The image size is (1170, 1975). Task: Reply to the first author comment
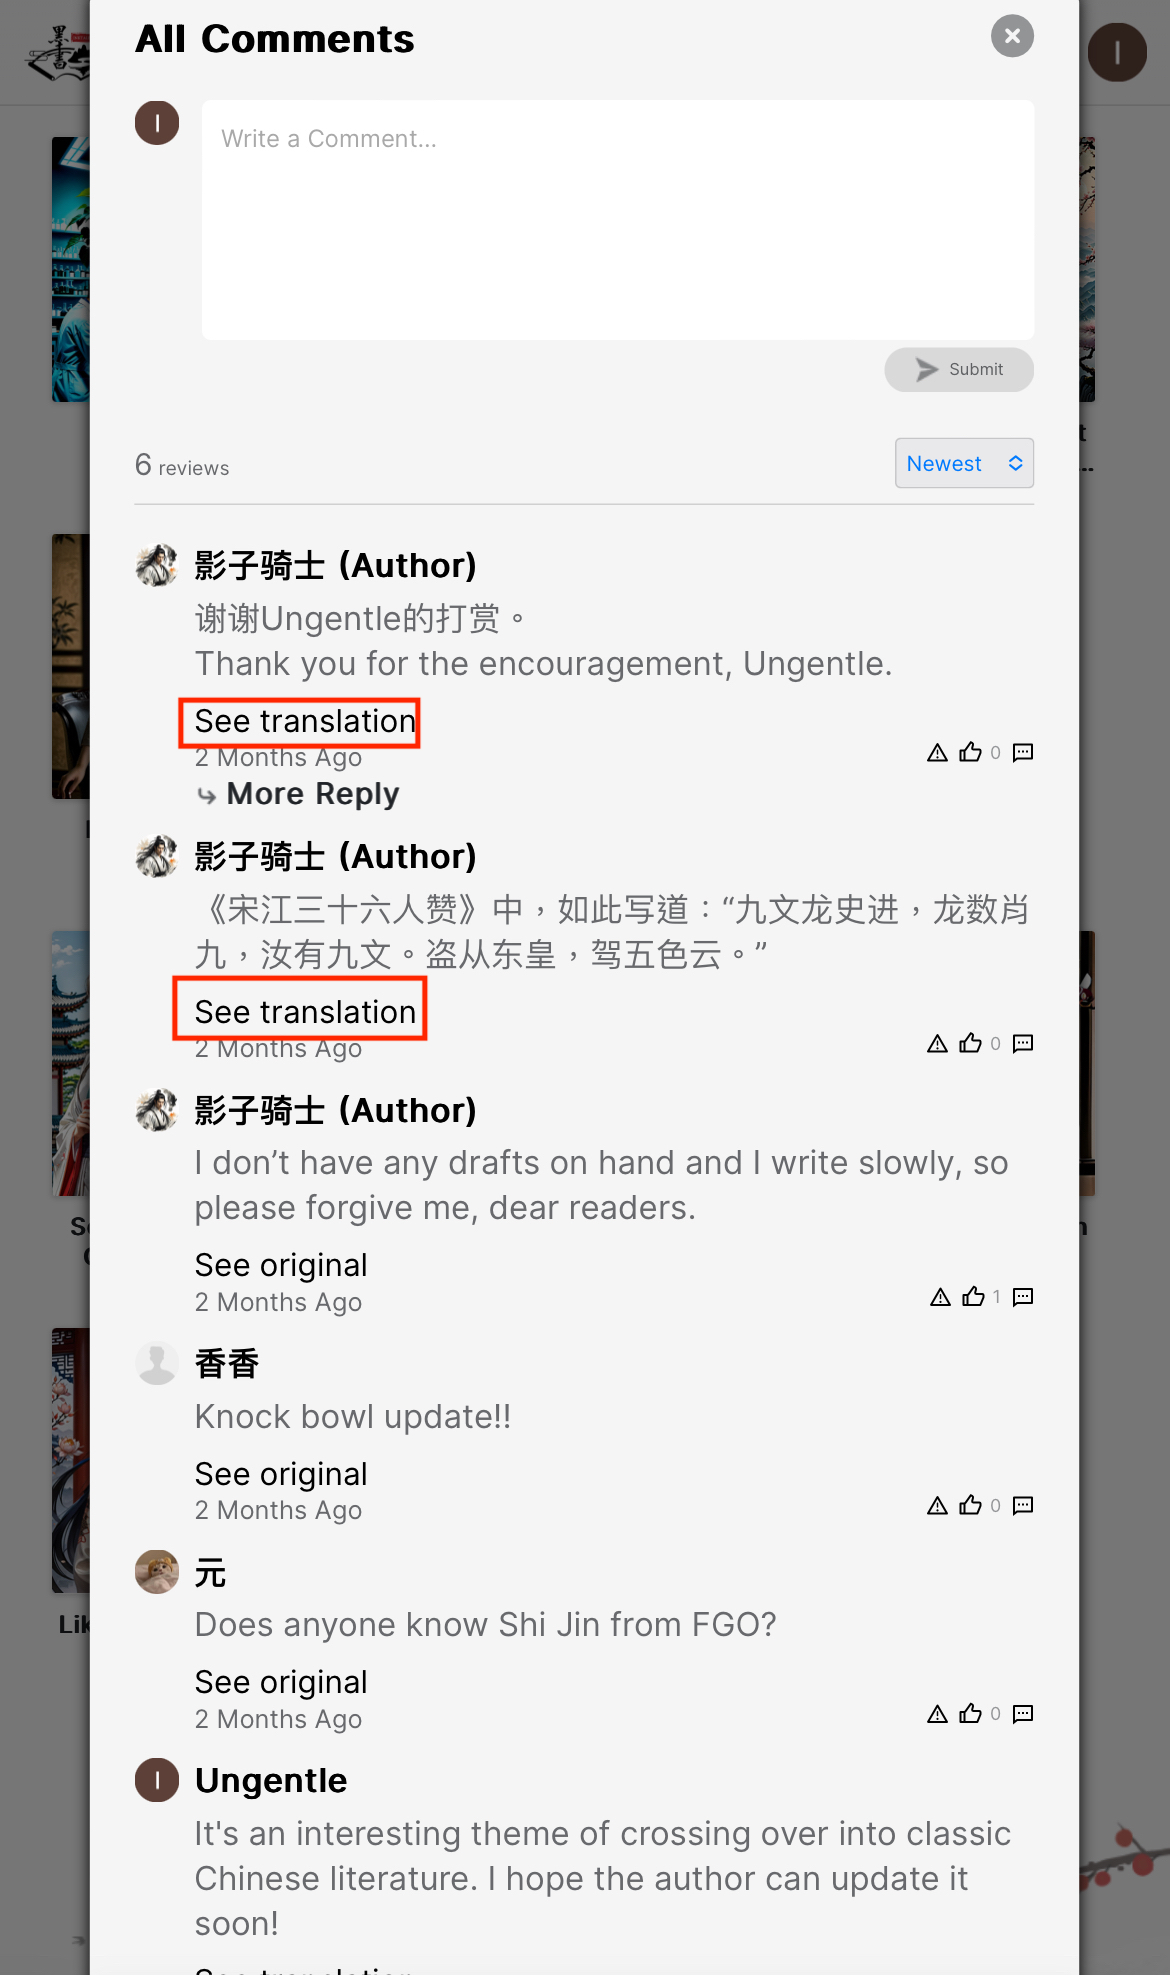pyautogui.click(x=1023, y=752)
